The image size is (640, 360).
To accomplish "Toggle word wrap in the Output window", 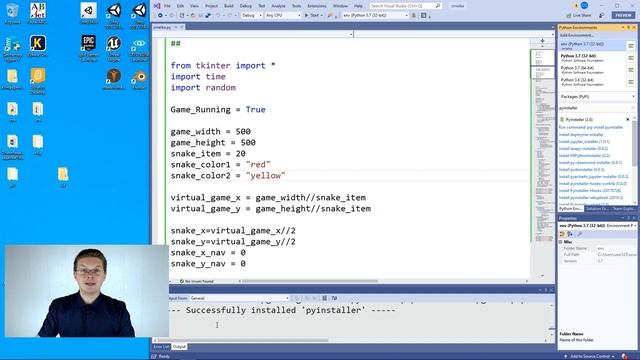I will point(334,298).
